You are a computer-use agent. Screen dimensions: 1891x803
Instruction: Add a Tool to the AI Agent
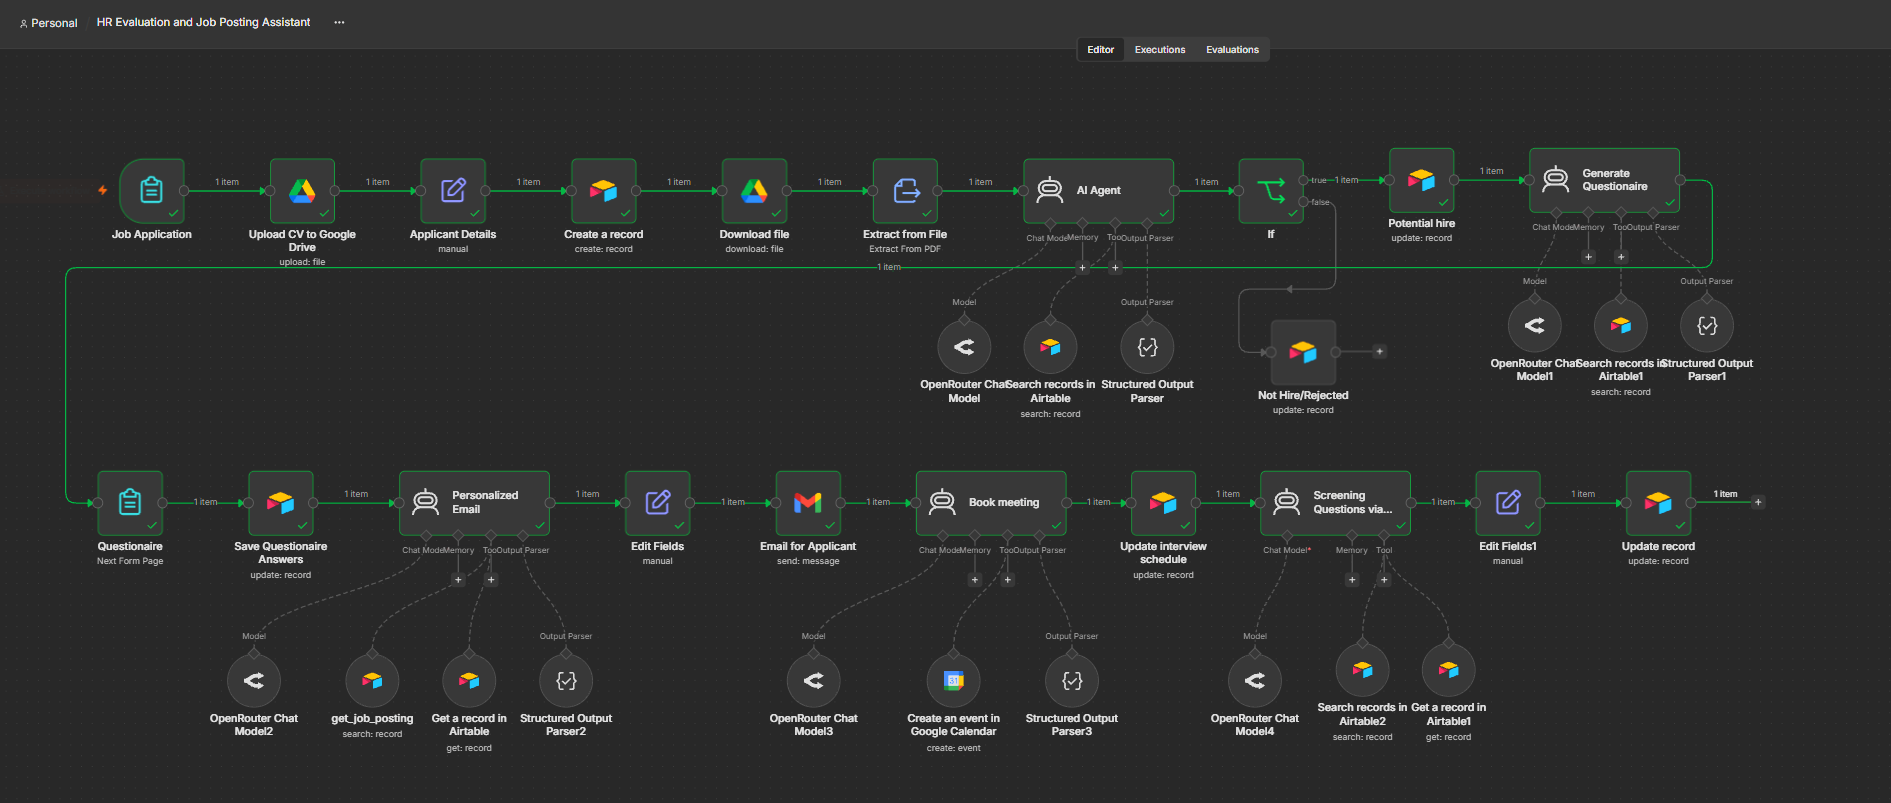point(1115,267)
